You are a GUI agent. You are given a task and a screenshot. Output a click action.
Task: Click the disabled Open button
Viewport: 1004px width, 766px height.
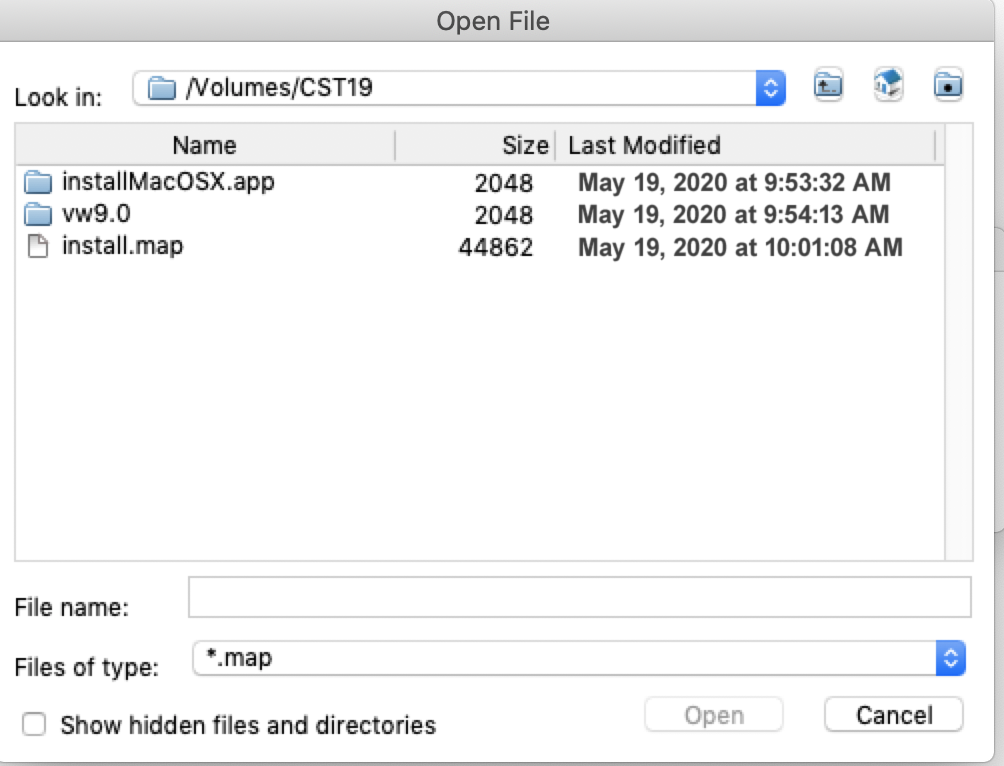(x=714, y=715)
